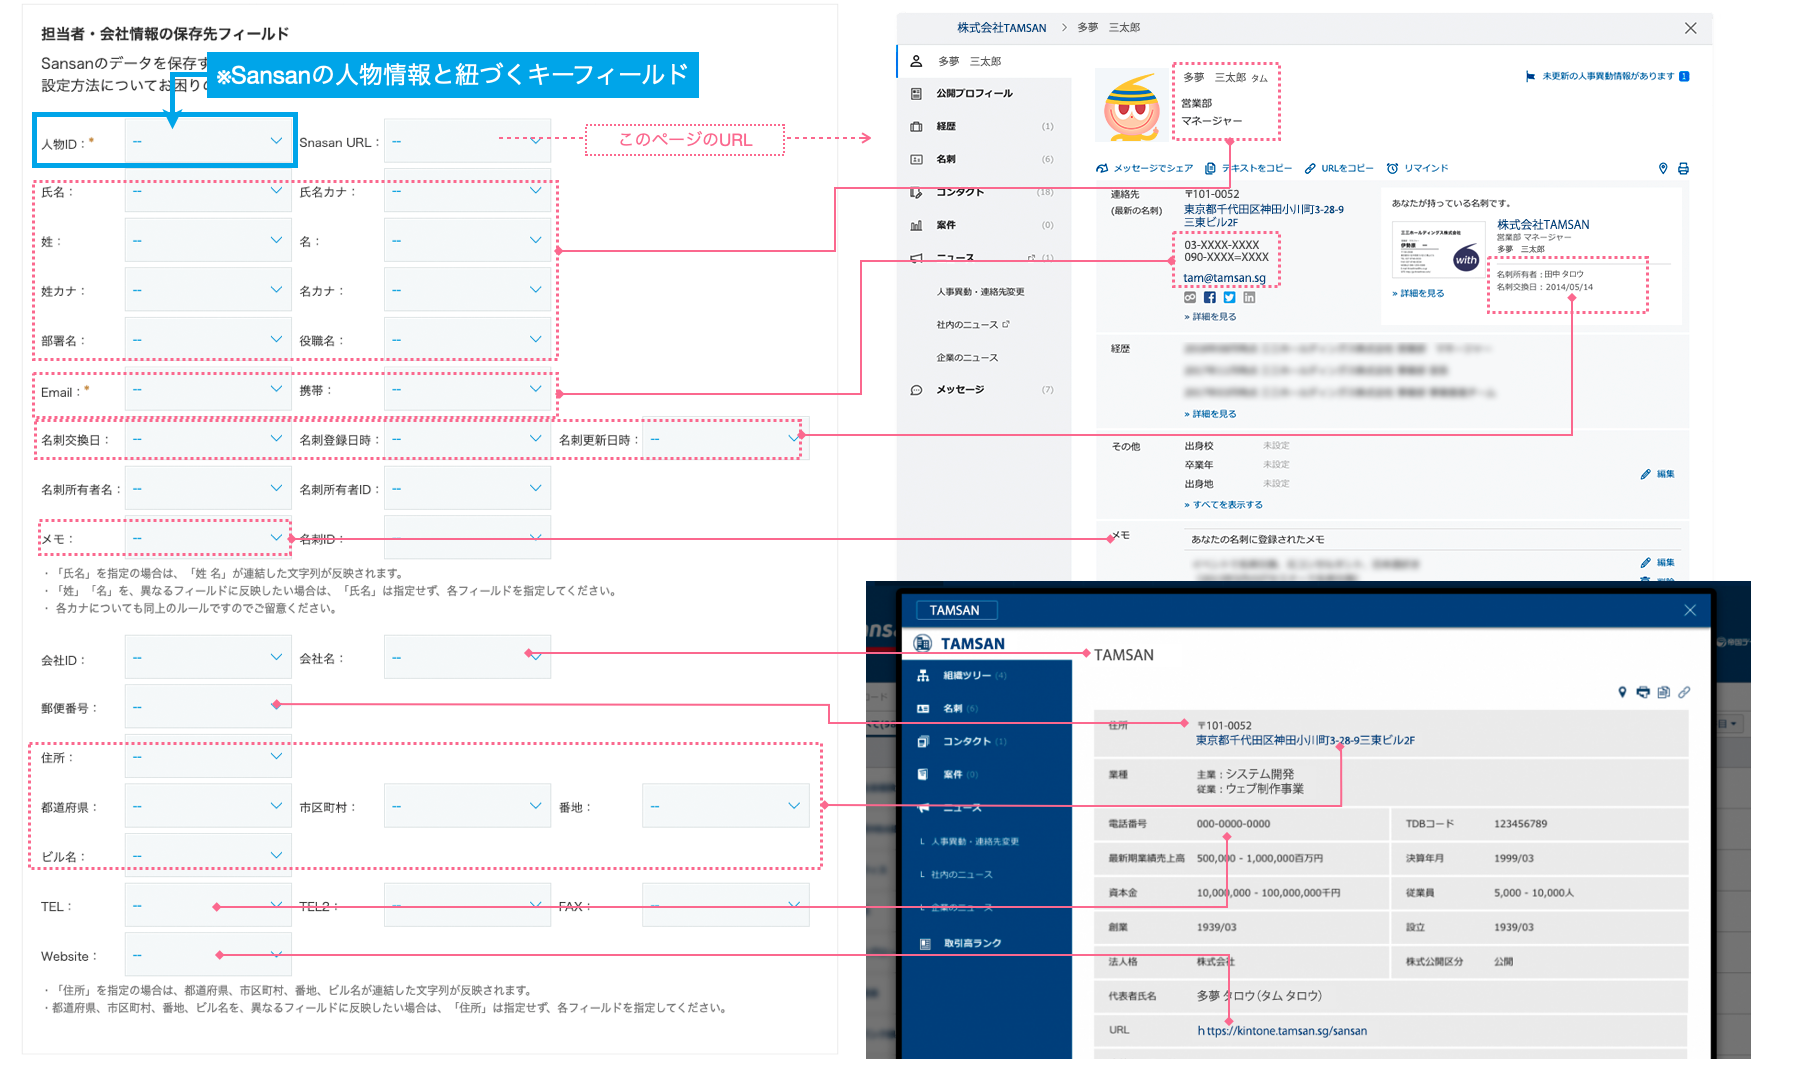Click the business card thumbnail image
The width and height of the screenshot is (1799, 1065).
[x=1438, y=250]
